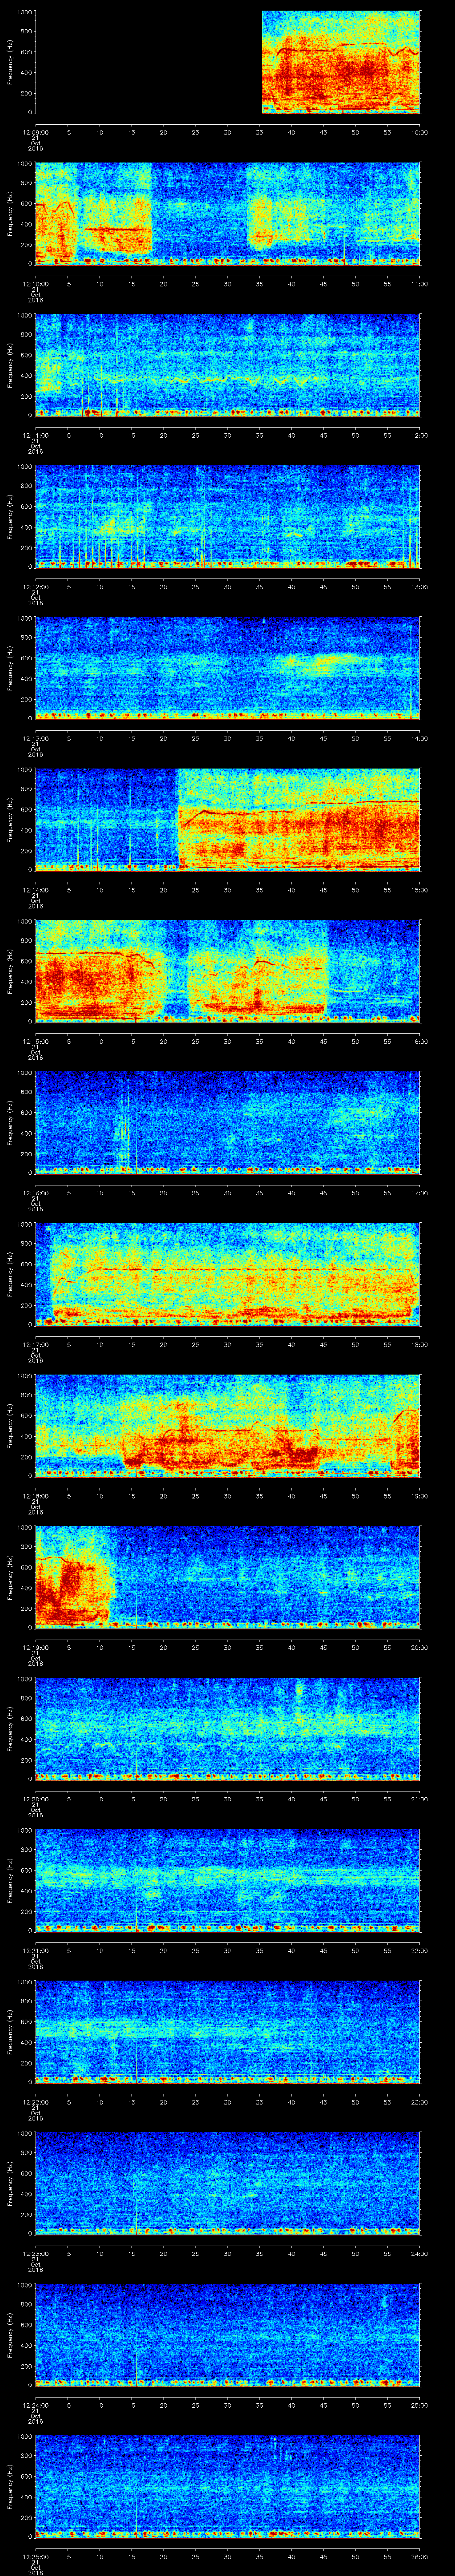Click the spectrogram panel starting at 12:16:00
455x2576 pixels.
tap(228, 1122)
